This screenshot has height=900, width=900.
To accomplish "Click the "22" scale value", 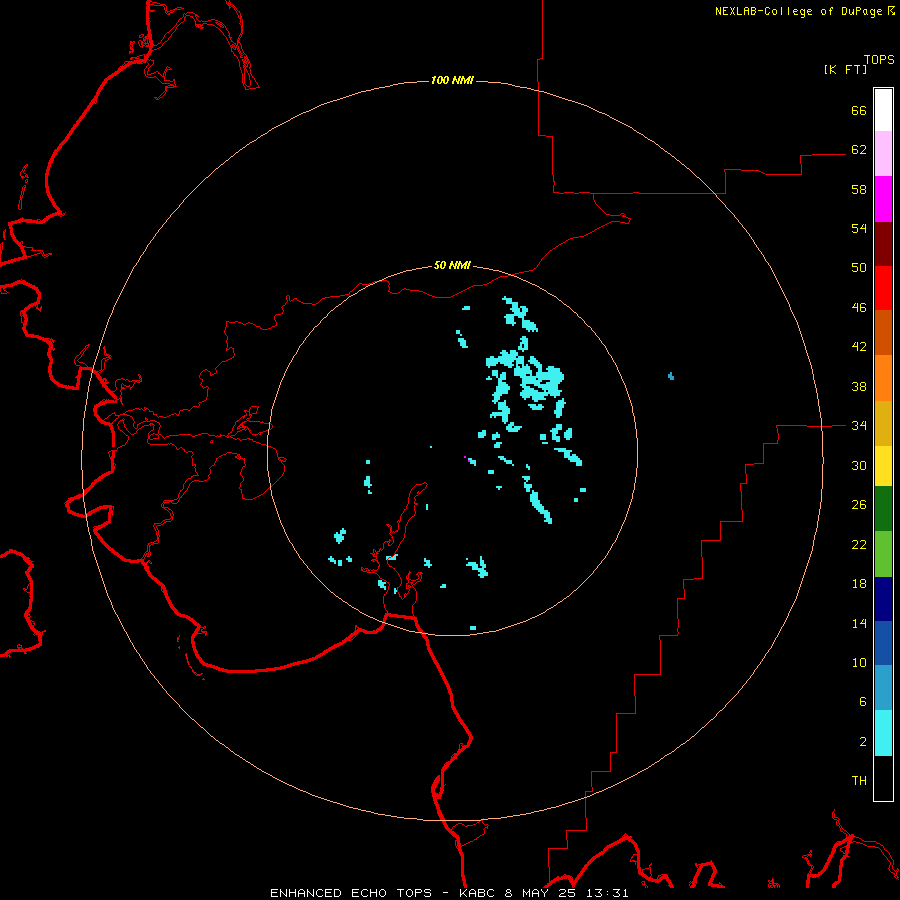I will tap(859, 544).
